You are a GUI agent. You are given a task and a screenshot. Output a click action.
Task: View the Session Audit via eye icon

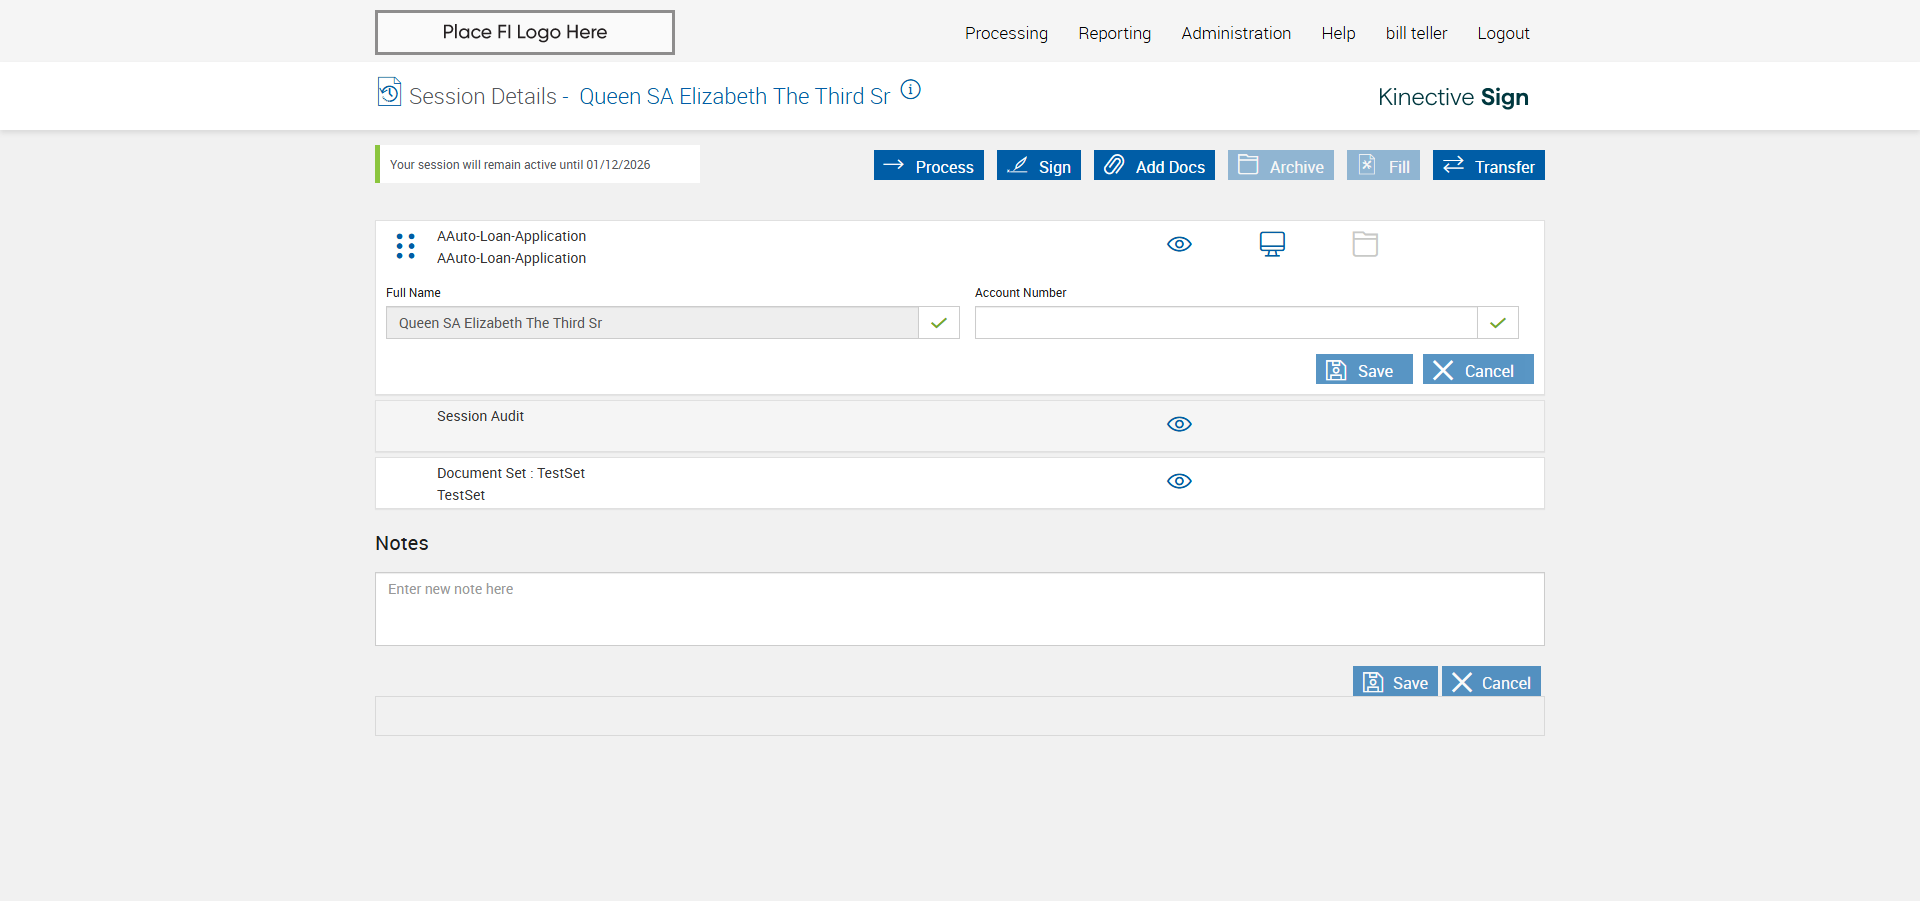coord(1179,424)
